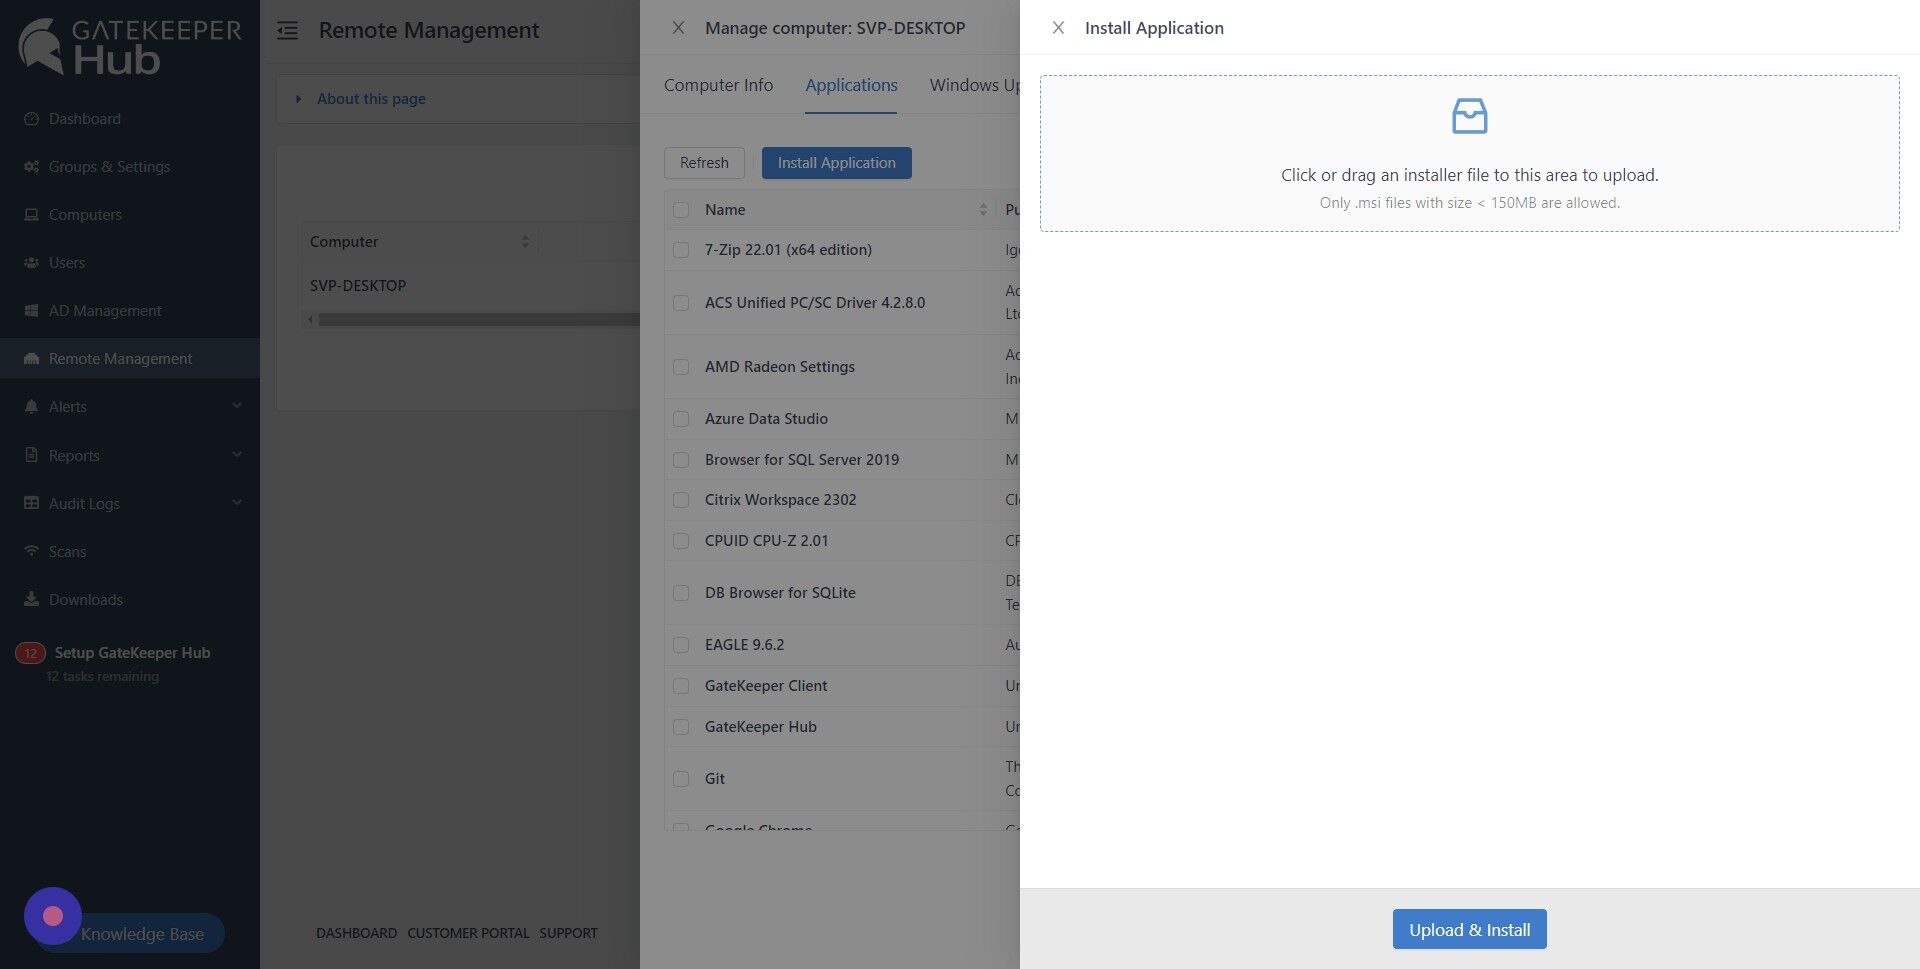Click the computer table horizontal scrollbar
Screen dimensions: 1920x969
[478, 319]
